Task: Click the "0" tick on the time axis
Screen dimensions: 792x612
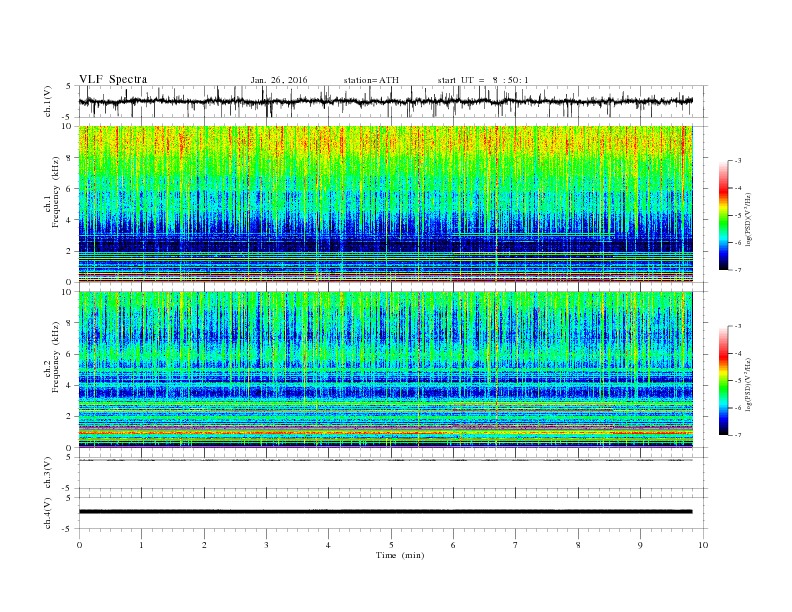Action: pos(79,545)
